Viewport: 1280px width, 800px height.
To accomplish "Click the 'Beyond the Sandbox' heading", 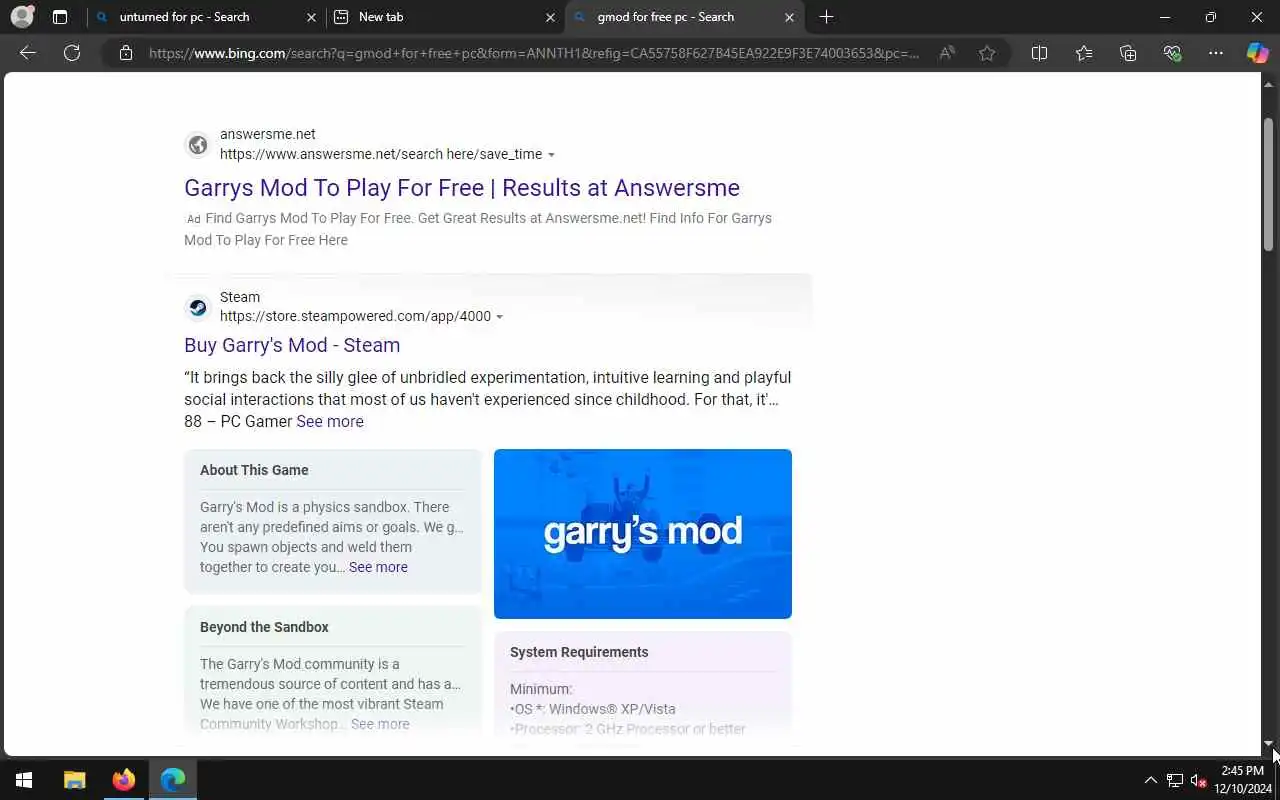I will (x=264, y=627).
